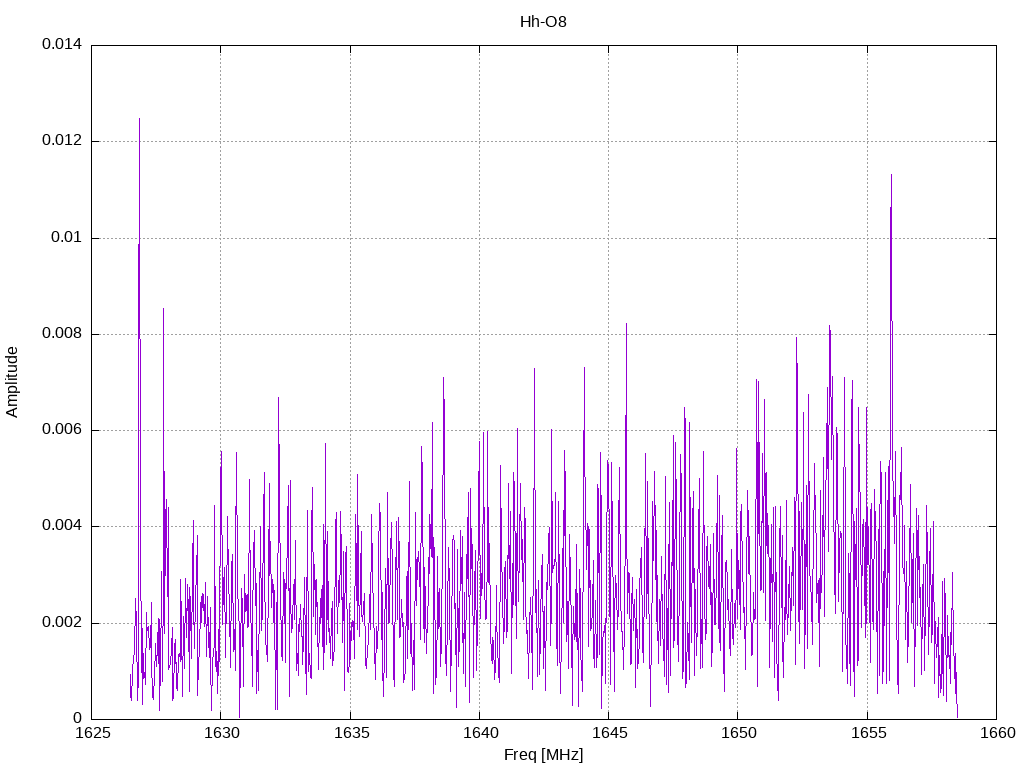Click the tip of the tallest peak near 1627 MHz
1024x768 pixels.
139,119
